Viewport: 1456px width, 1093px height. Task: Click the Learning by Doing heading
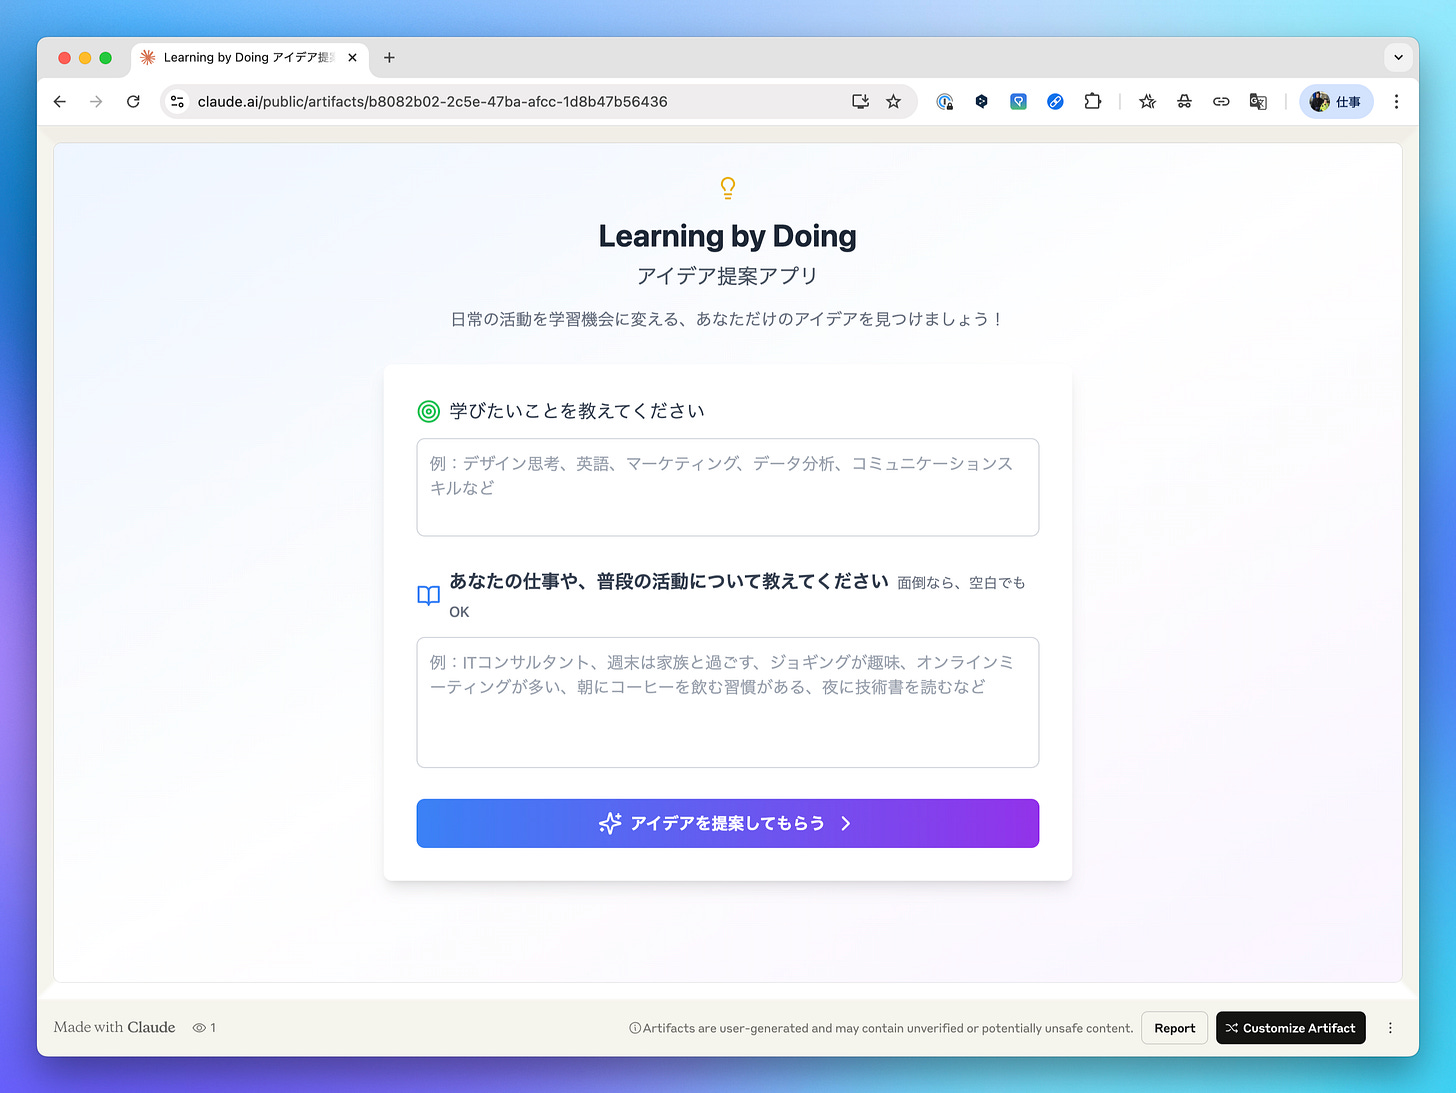[x=728, y=236]
